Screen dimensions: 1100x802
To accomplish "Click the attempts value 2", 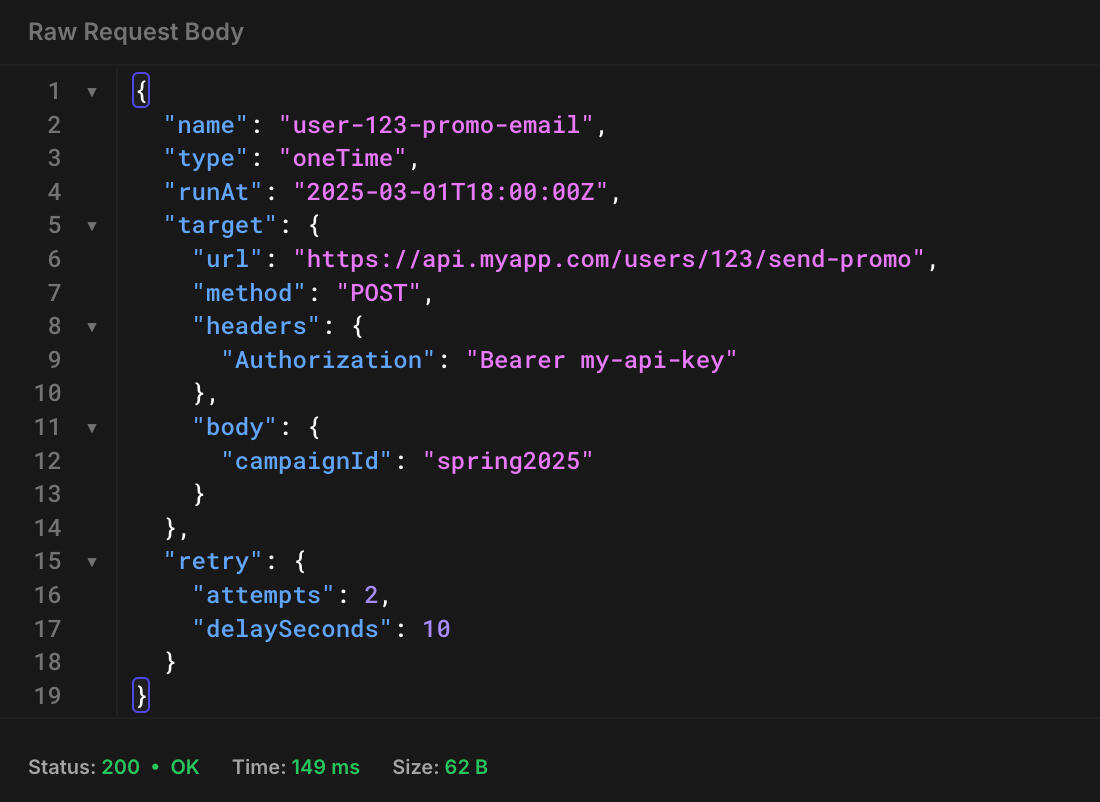I will coord(370,595).
